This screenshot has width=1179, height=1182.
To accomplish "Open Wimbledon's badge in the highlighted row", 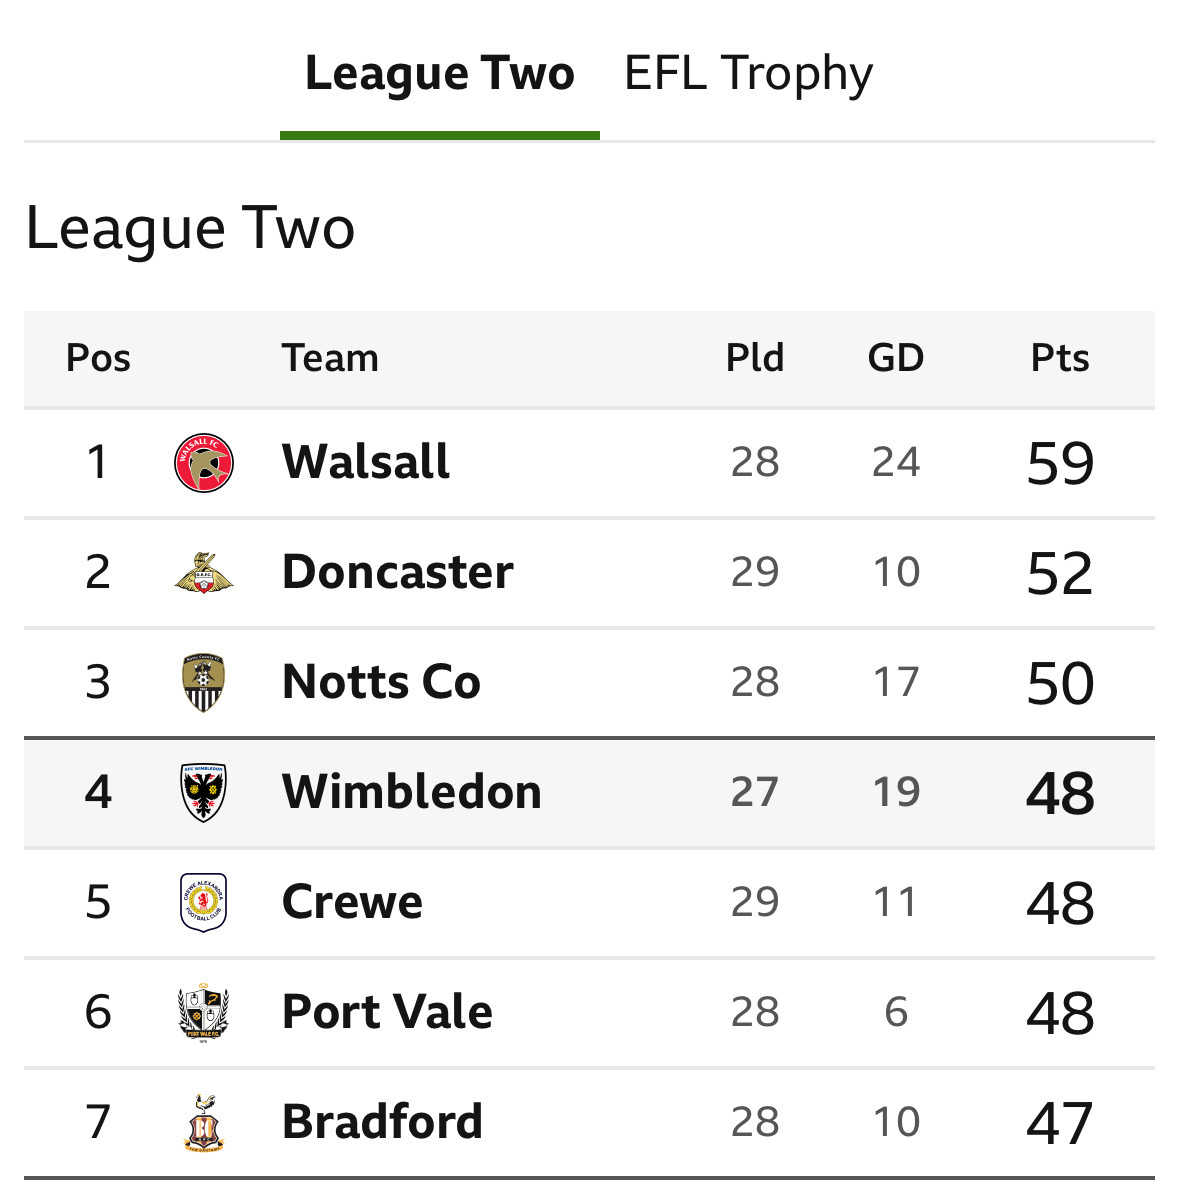I will point(204,792).
